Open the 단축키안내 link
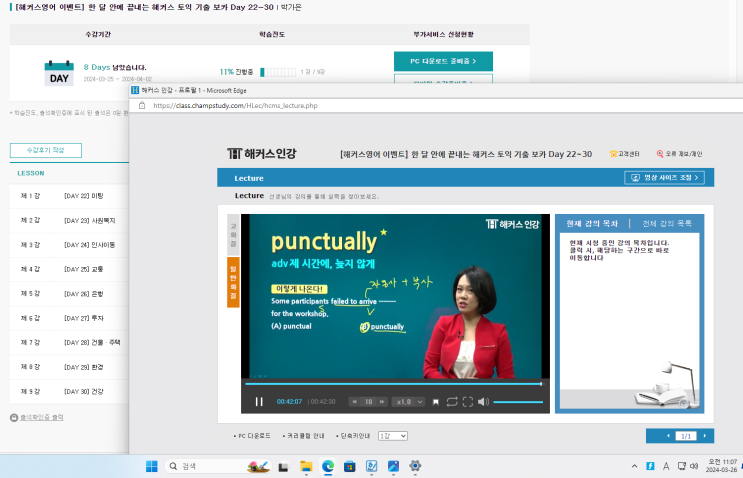 click(x=355, y=436)
